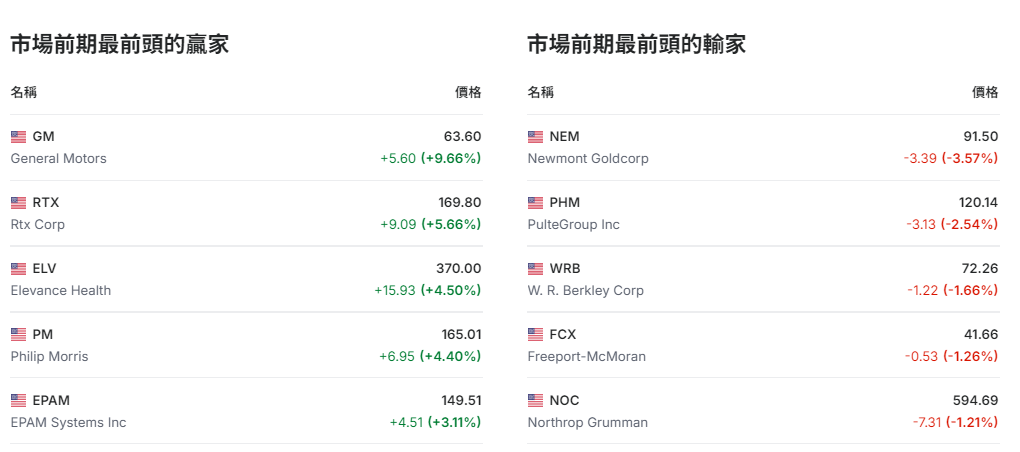Screen dimensions: 1020x452
Task: Open the General Motors stock page
Action: click(x=58, y=159)
